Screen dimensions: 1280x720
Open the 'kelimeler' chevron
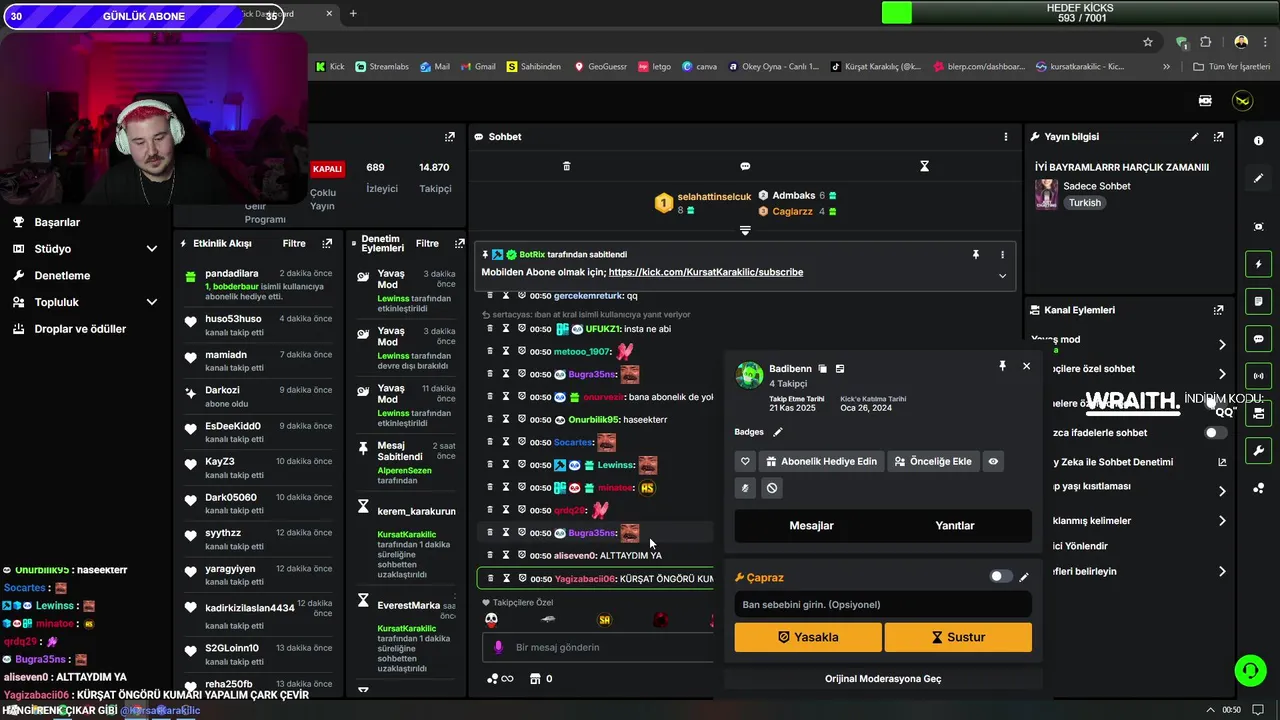tap(1222, 521)
